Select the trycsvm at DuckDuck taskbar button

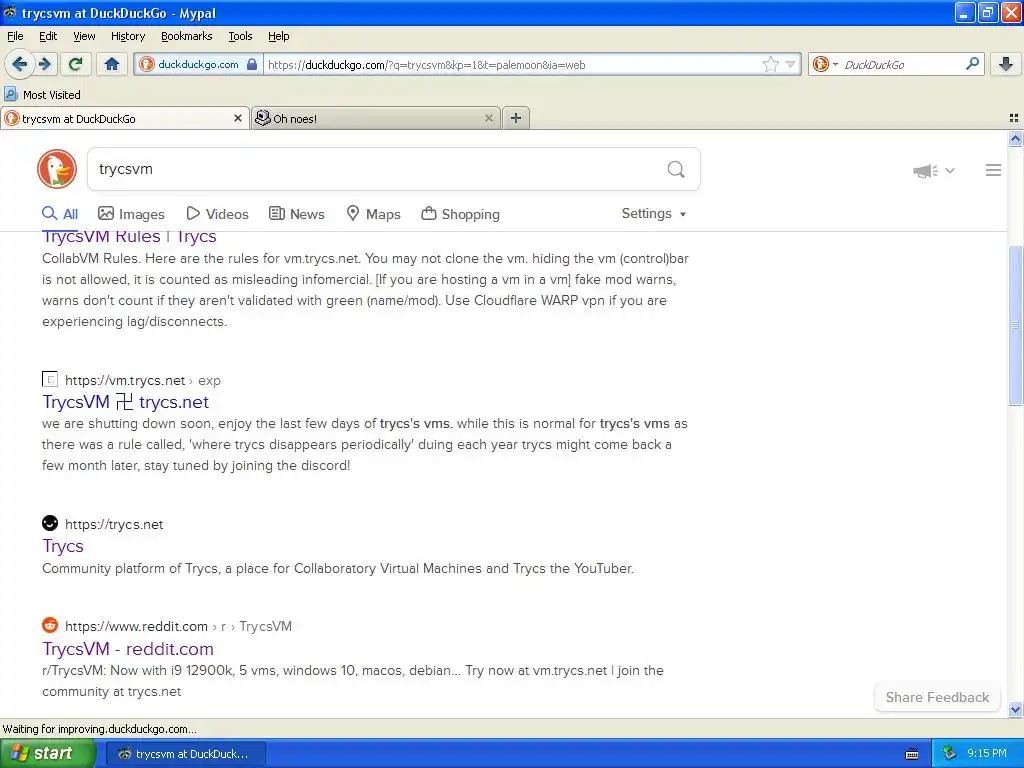coord(185,754)
